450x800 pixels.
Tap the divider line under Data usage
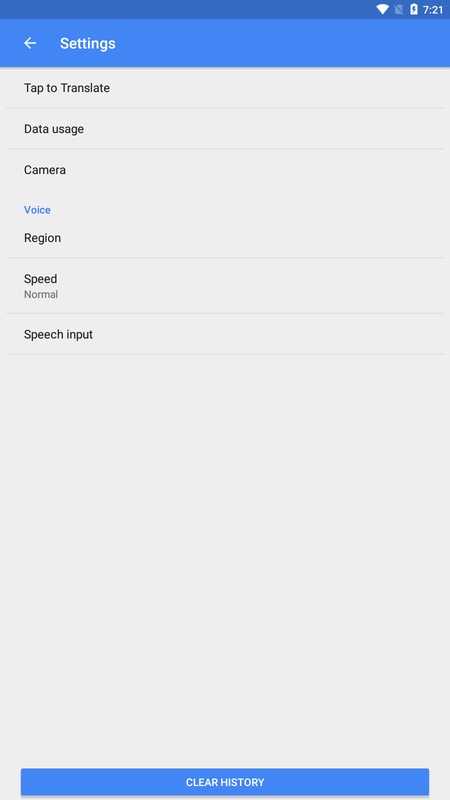[225, 149]
